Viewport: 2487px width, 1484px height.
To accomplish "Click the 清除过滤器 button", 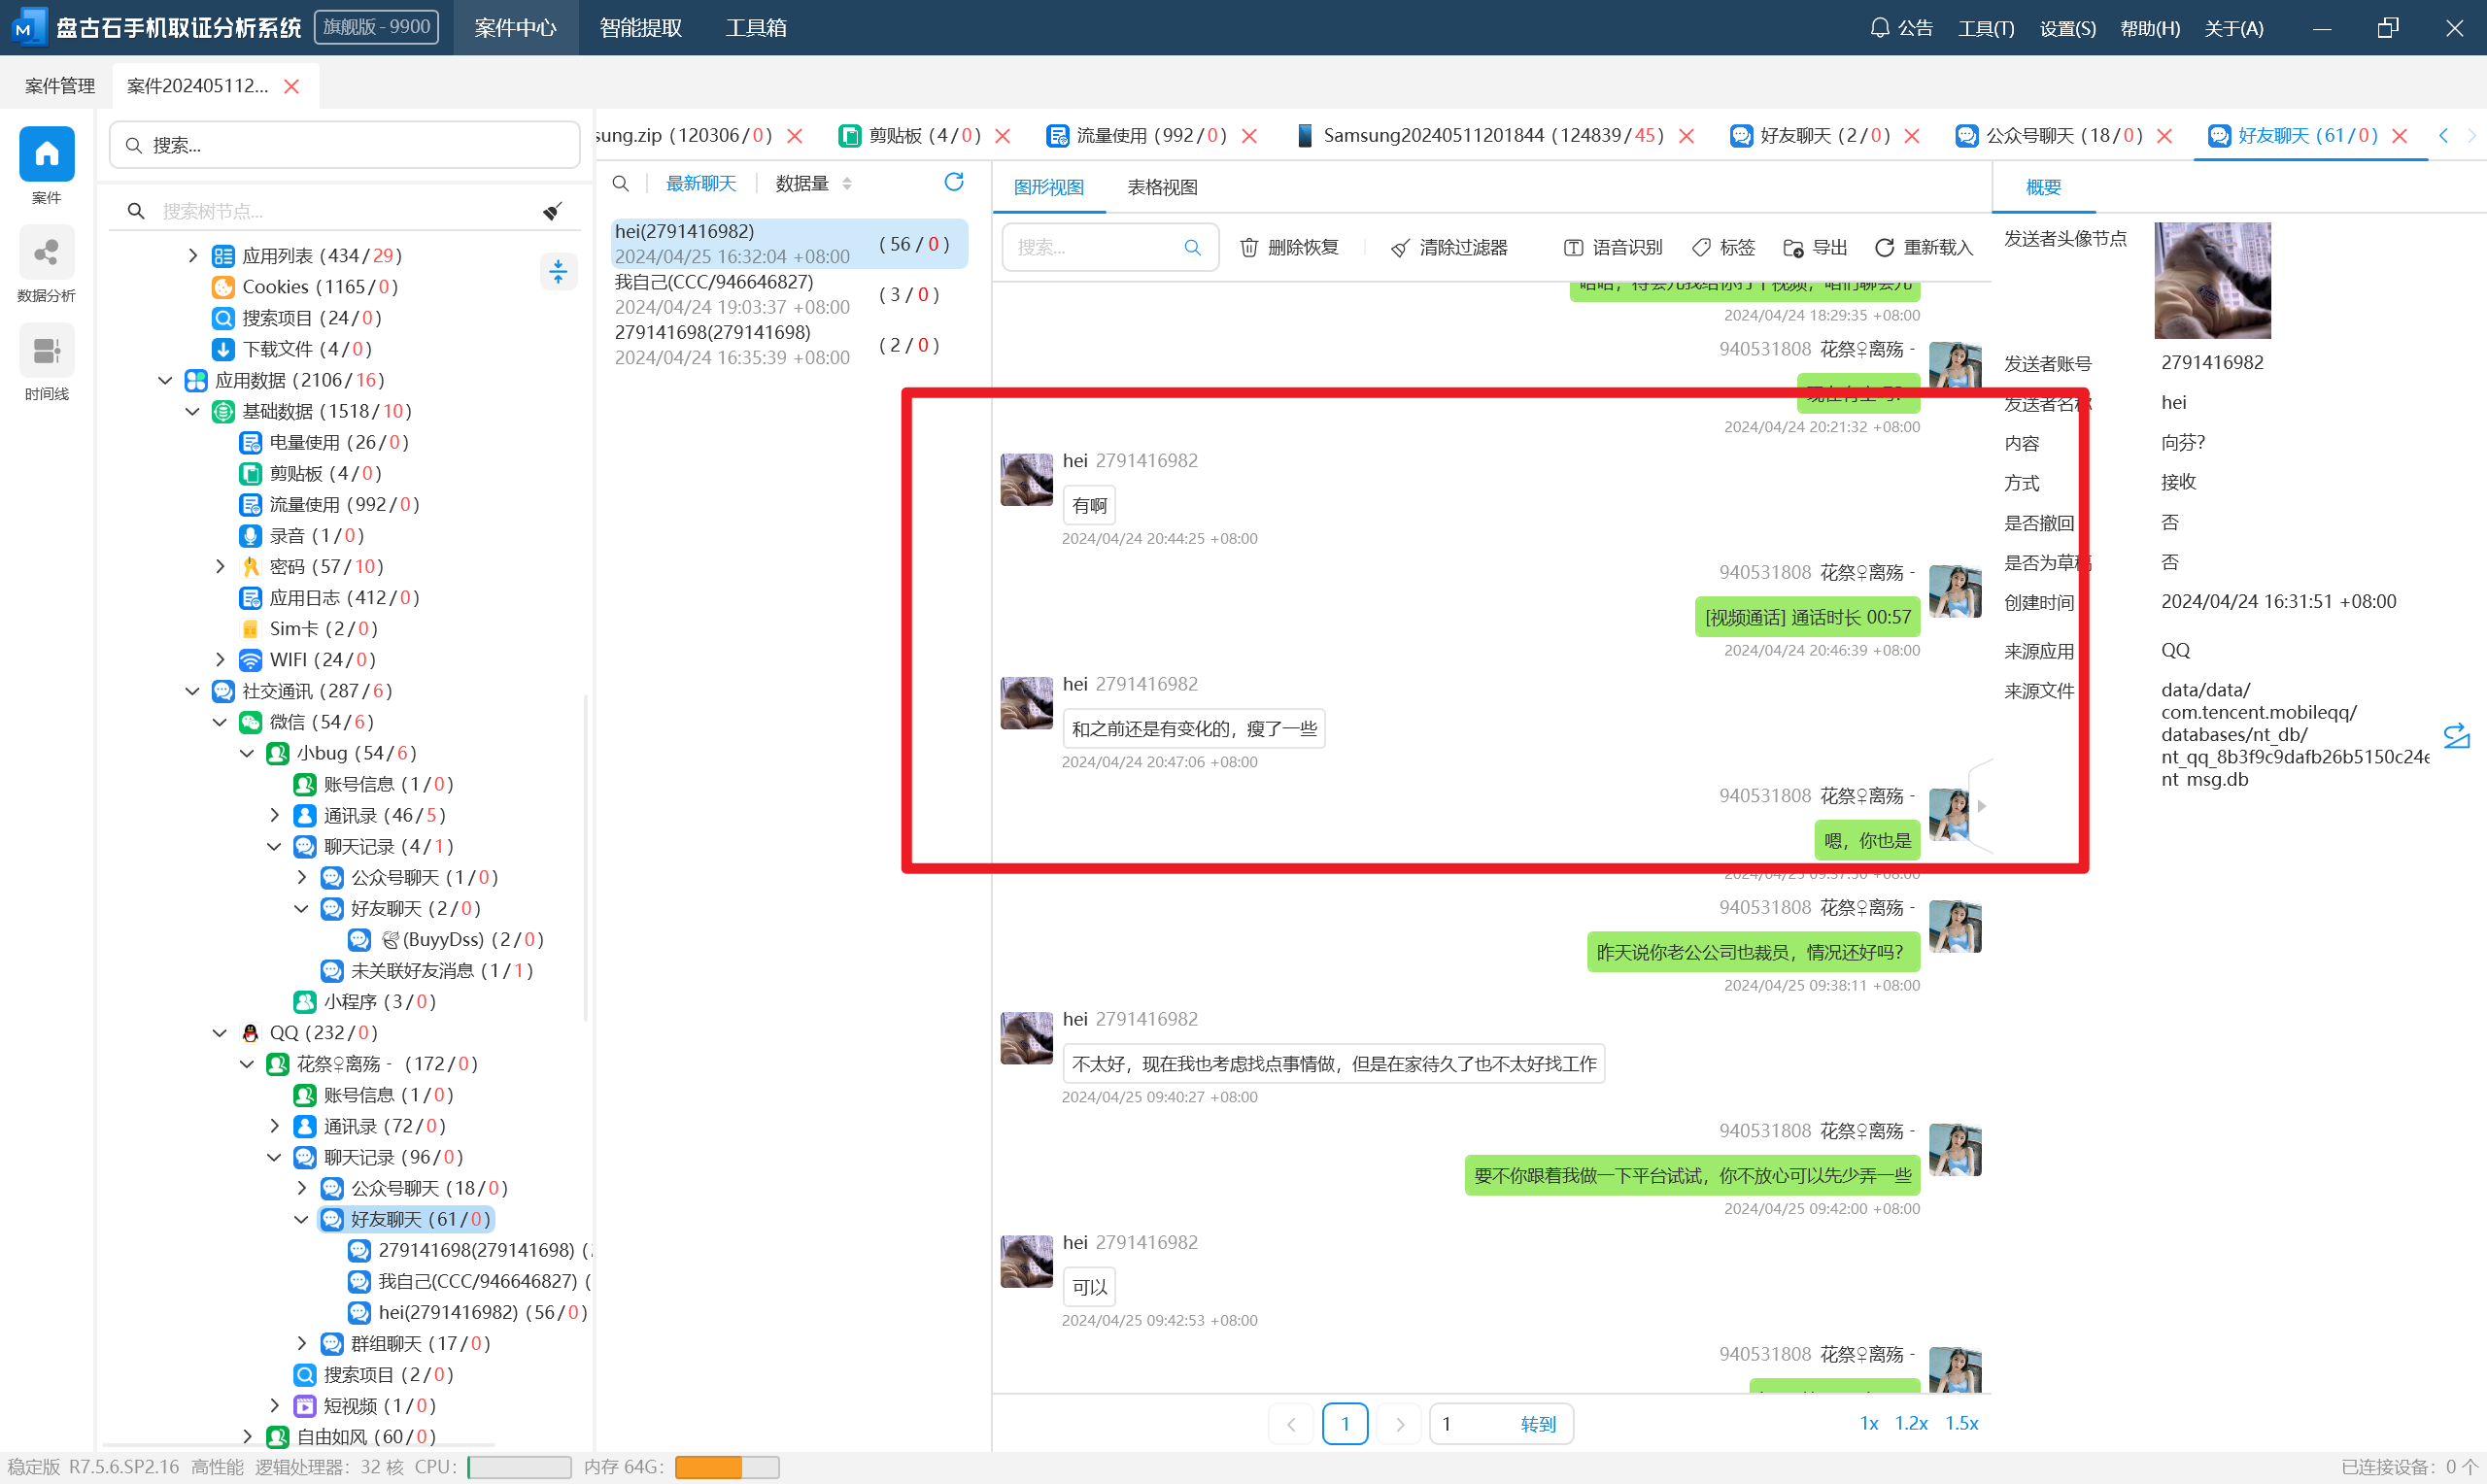I will (x=1449, y=247).
